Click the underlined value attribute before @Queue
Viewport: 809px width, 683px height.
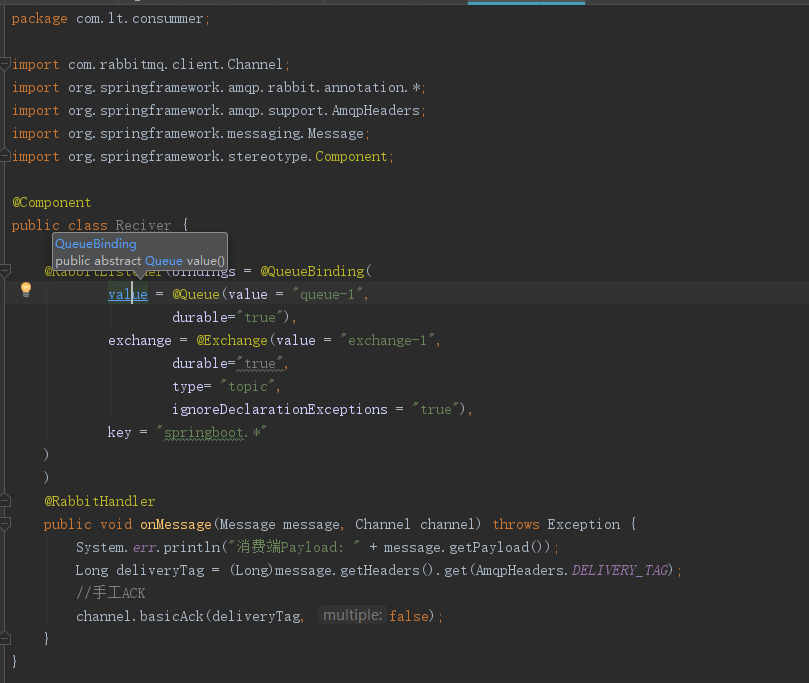click(127, 294)
